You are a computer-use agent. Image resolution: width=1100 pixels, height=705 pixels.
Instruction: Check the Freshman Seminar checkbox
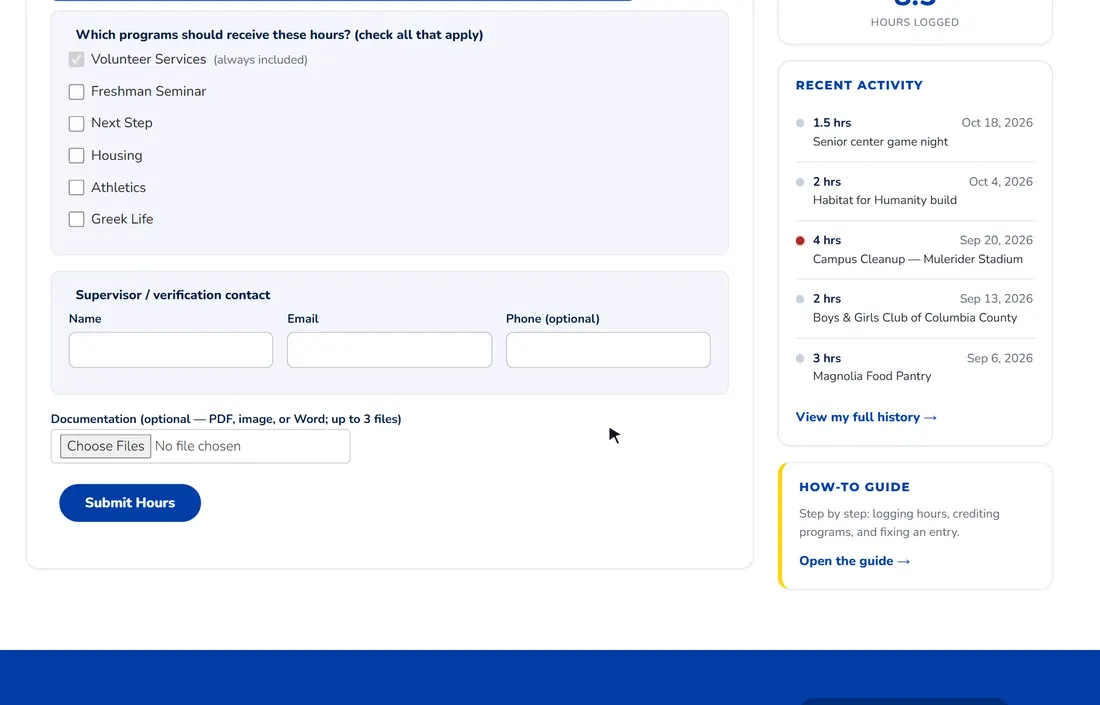click(76, 92)
